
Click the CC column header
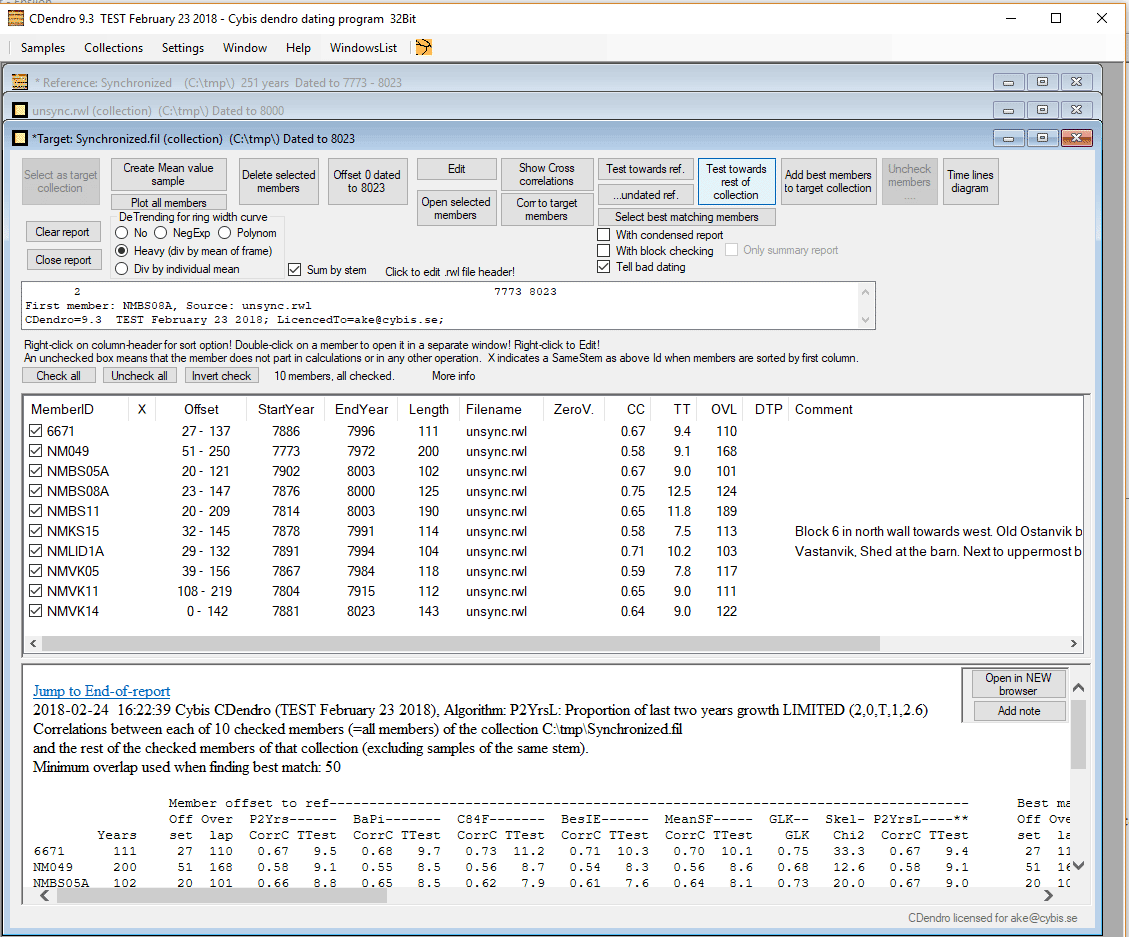pyautogui.click(x=635, y=409)
